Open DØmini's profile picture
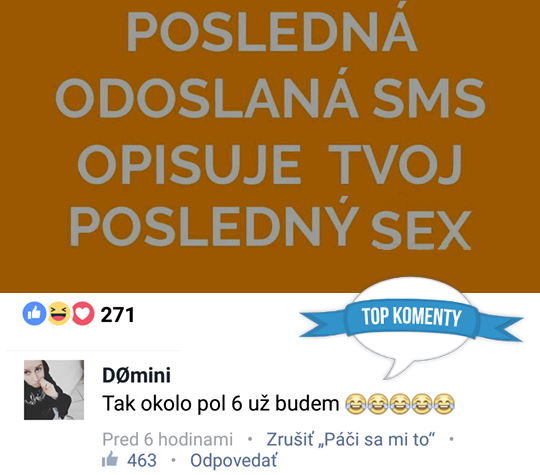540x475 pixels. pos(54,390)
